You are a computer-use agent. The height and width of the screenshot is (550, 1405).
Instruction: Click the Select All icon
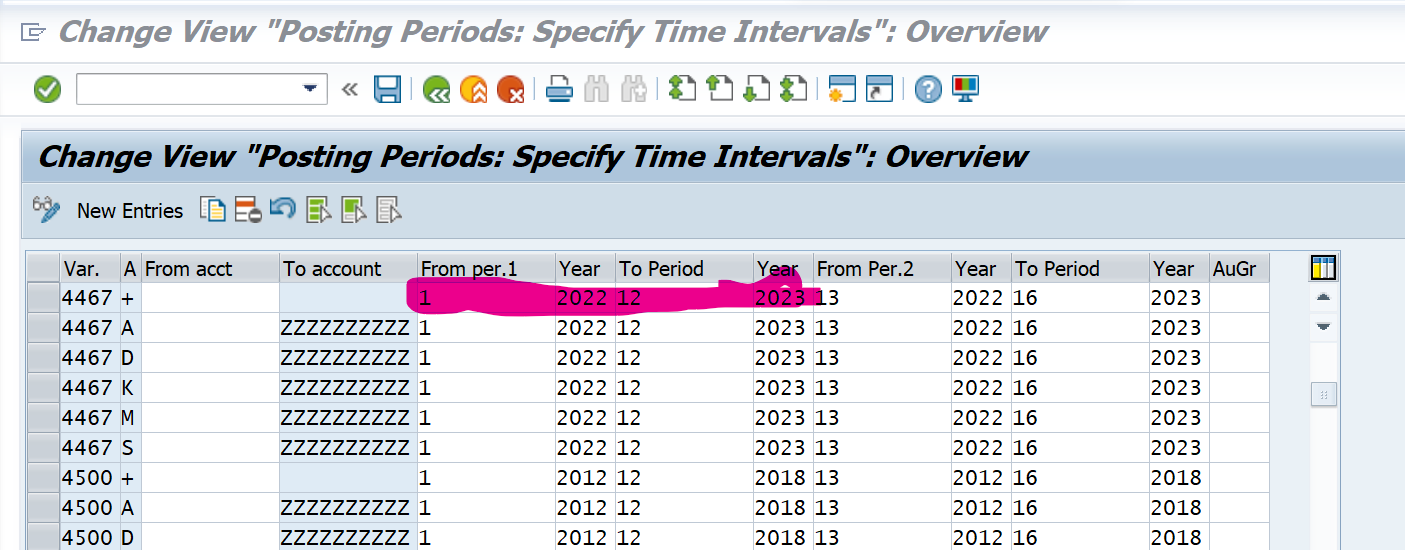pyautogui.click(x=319, y=209)
